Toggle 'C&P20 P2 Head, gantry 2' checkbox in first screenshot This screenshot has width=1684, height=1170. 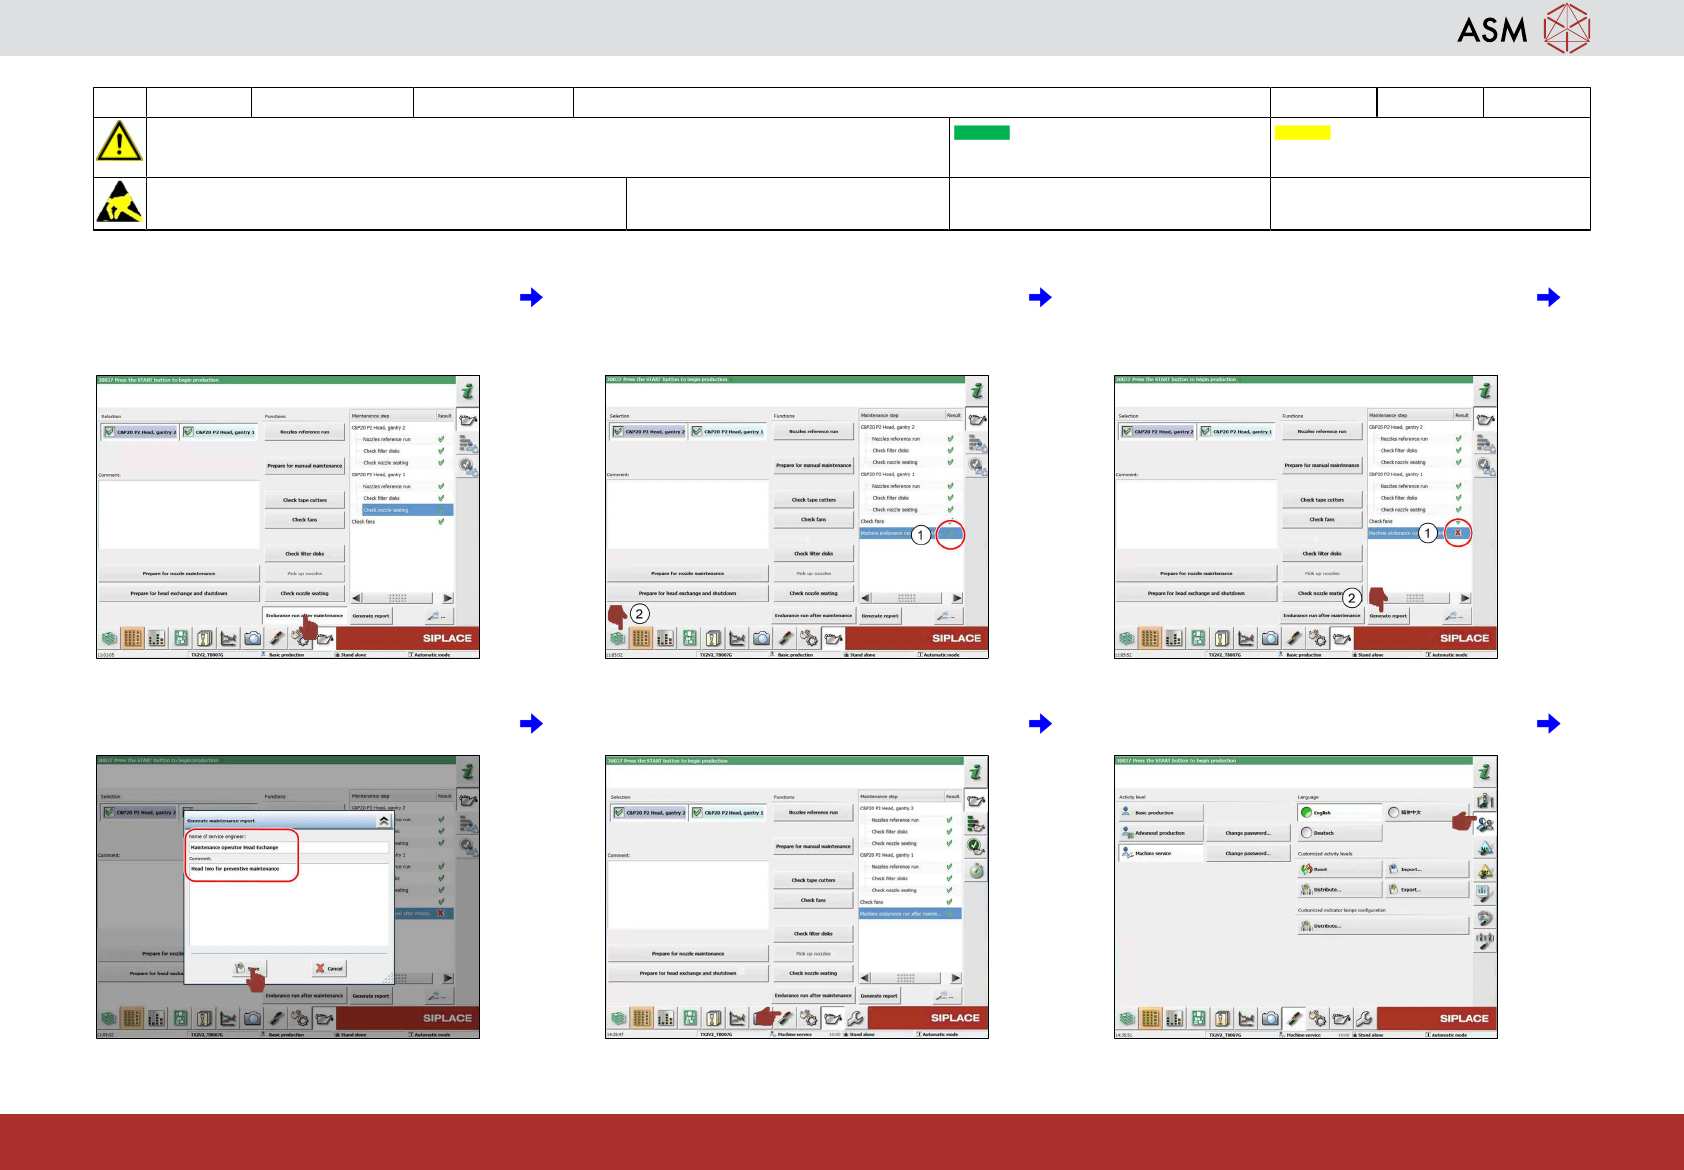110,432
